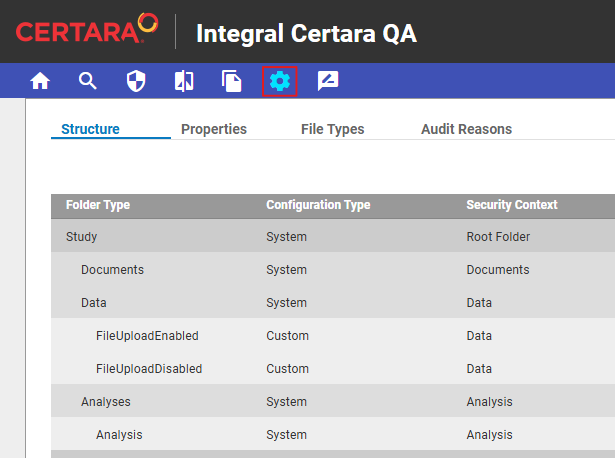The height and width of the screenshot is (458, 615).
Task: Select the Study folder row
Action: tap(333, 236)
